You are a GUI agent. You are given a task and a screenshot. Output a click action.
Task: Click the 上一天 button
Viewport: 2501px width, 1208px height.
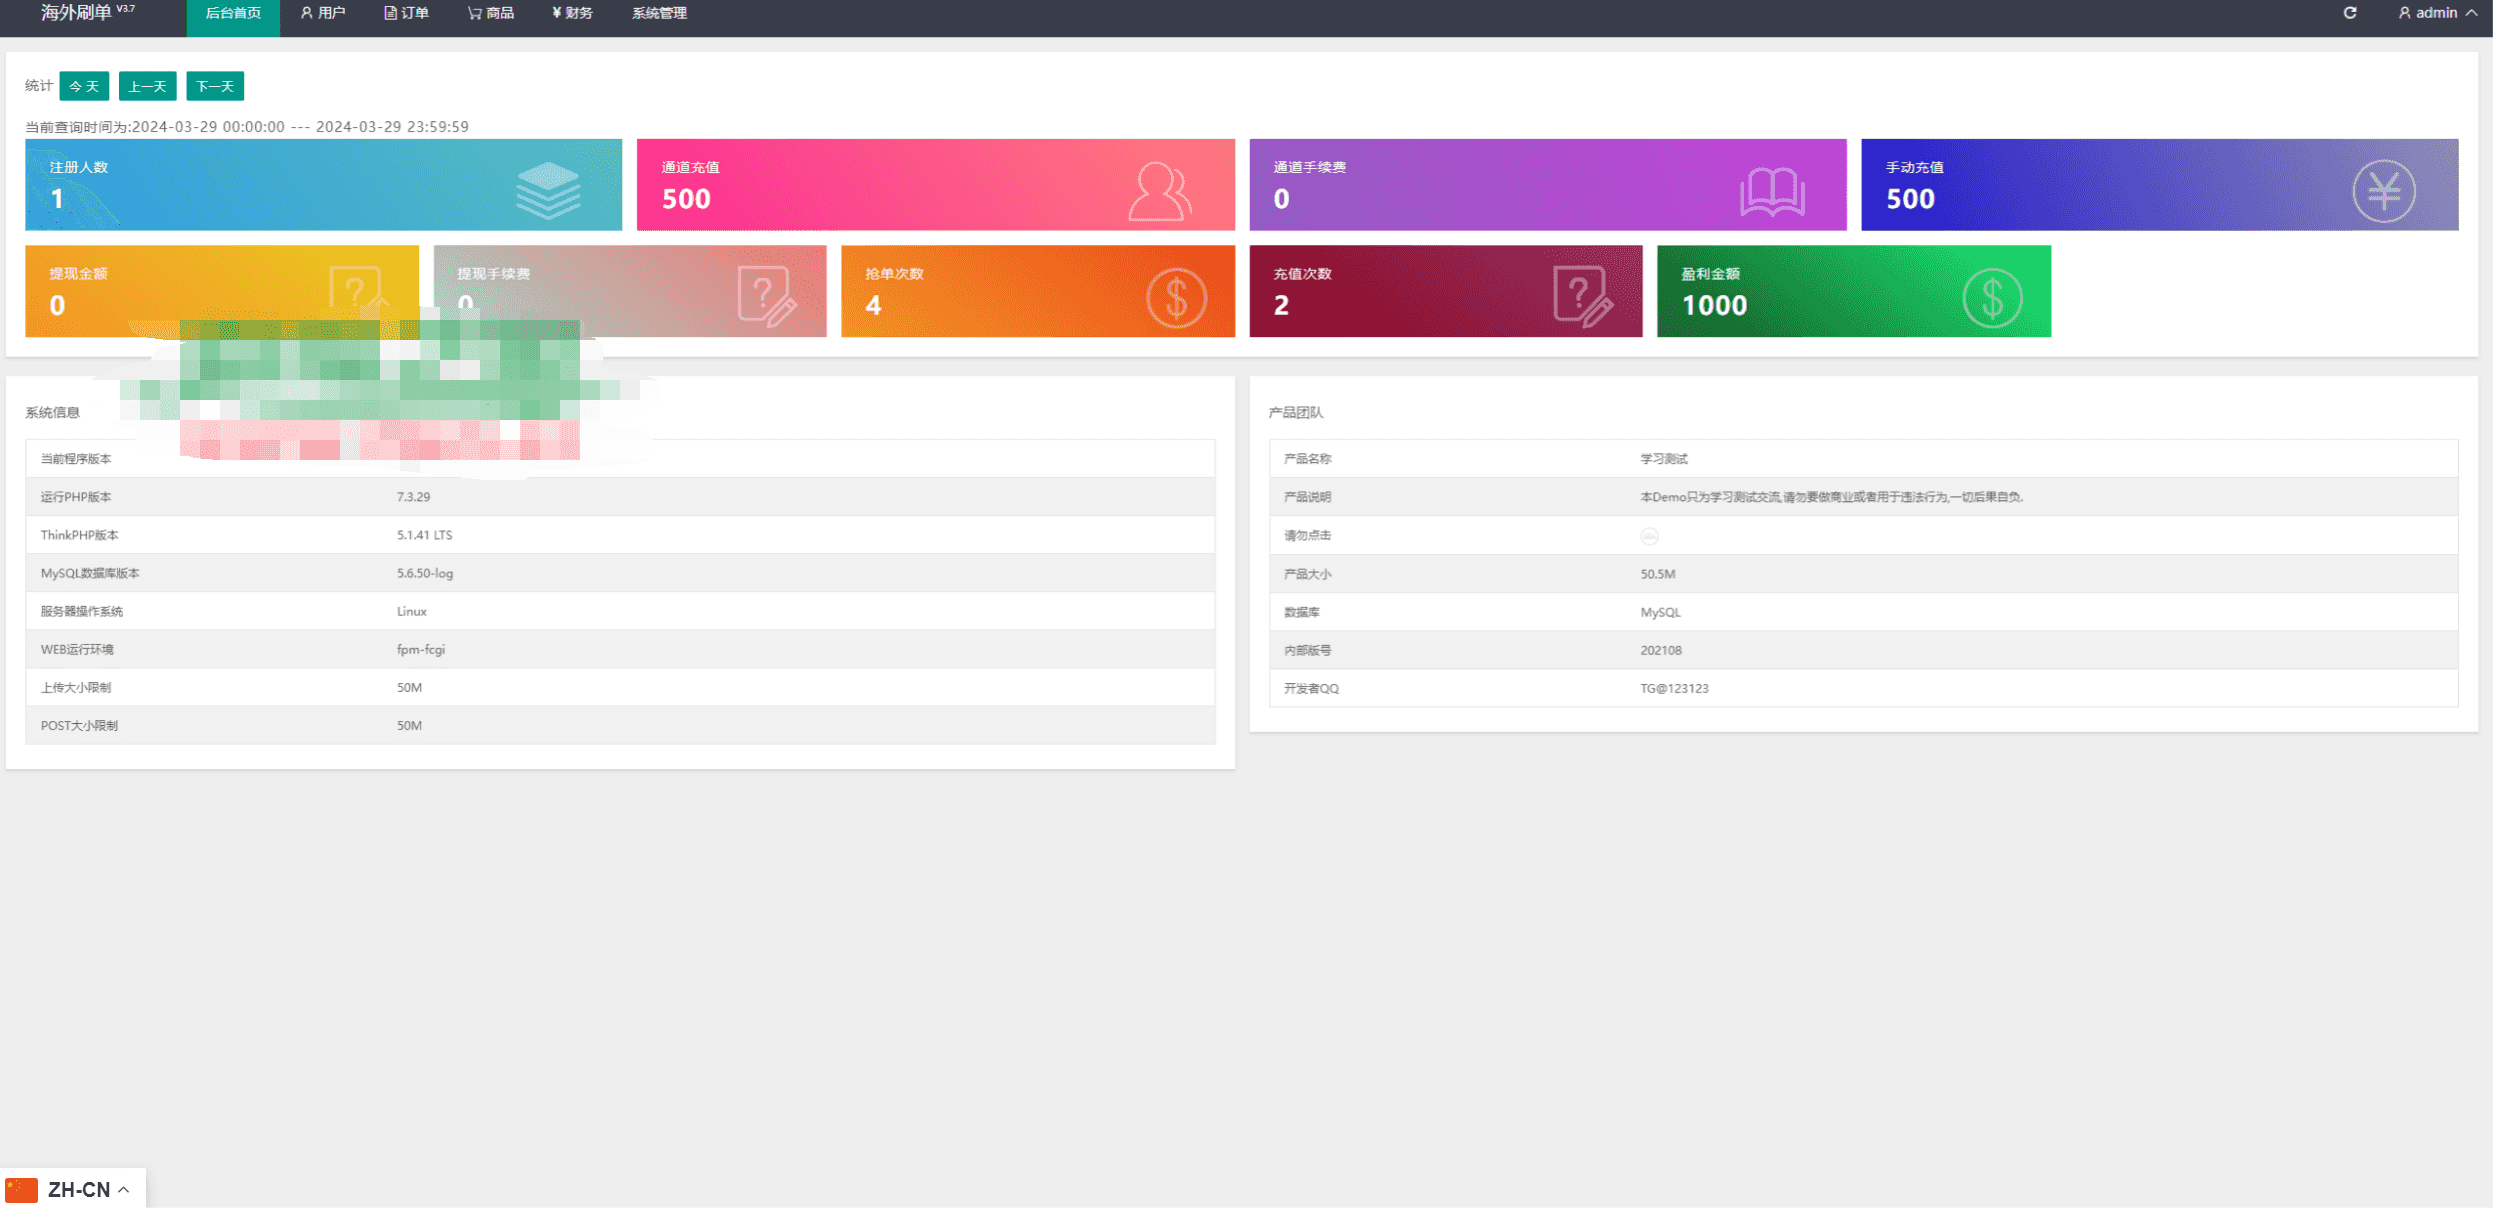[x=147, y=86]
